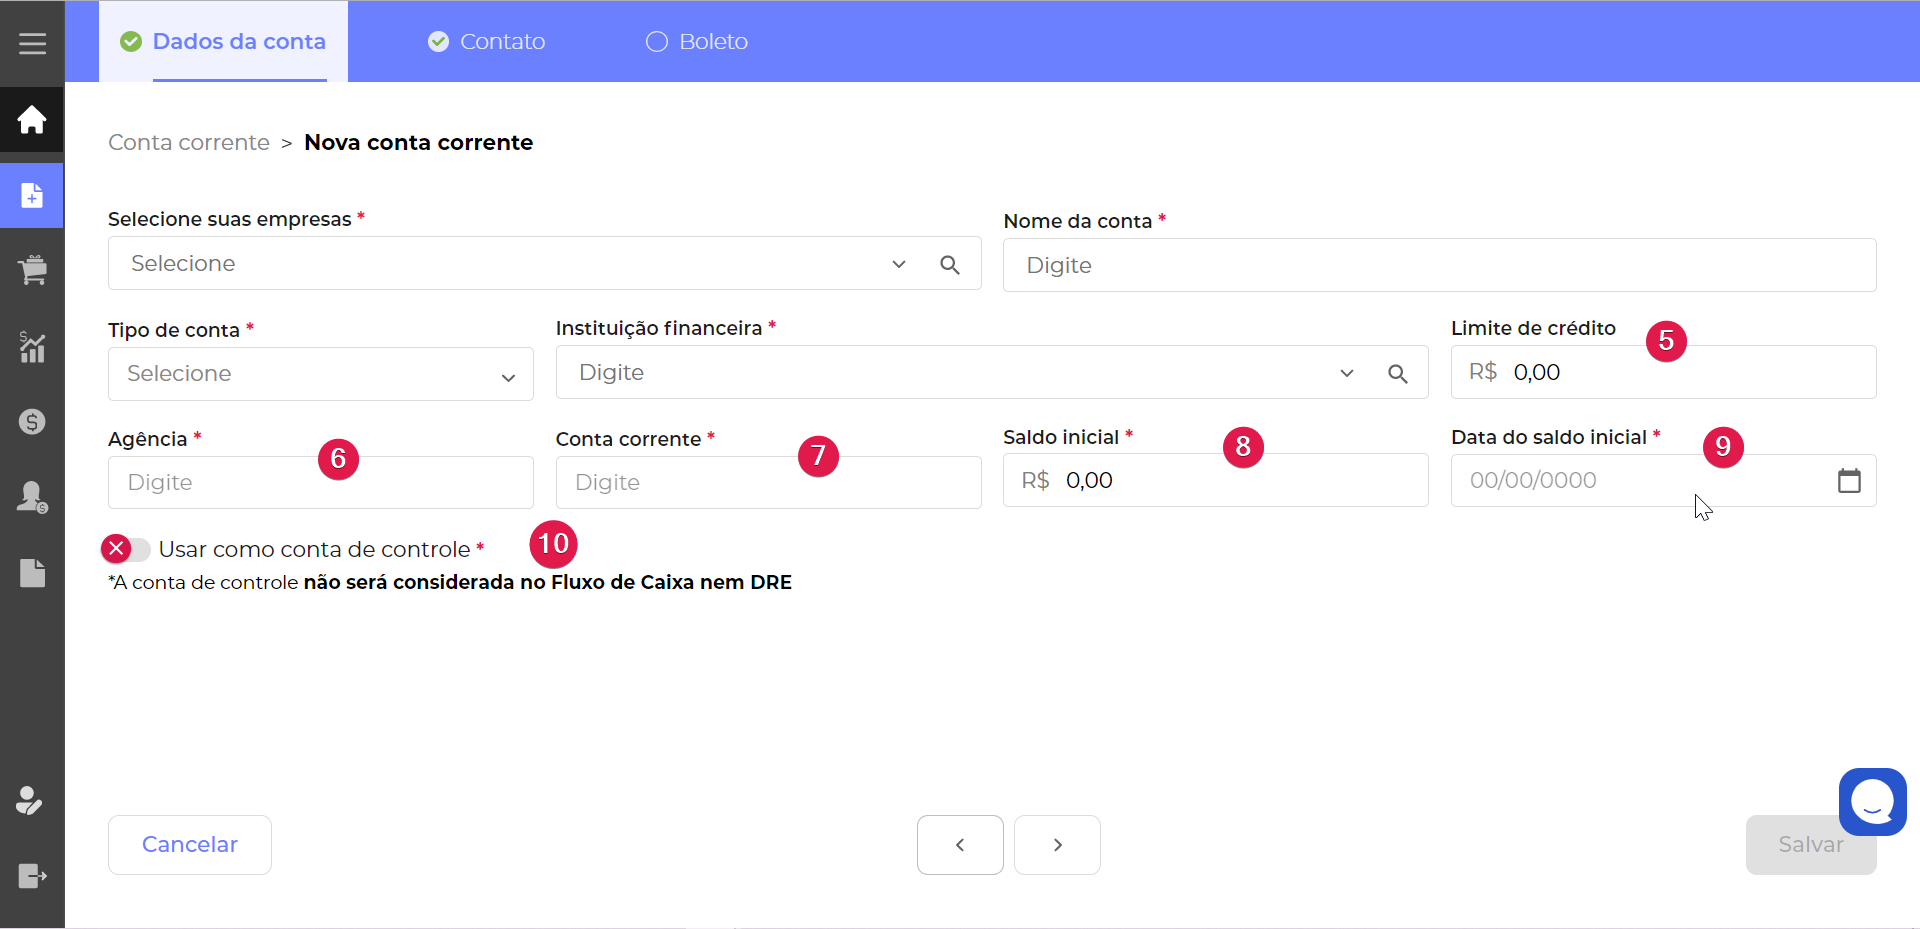Open the chart analytics sidebar icon
This screenshot has width=1920, height=929.
coord(32,347)
